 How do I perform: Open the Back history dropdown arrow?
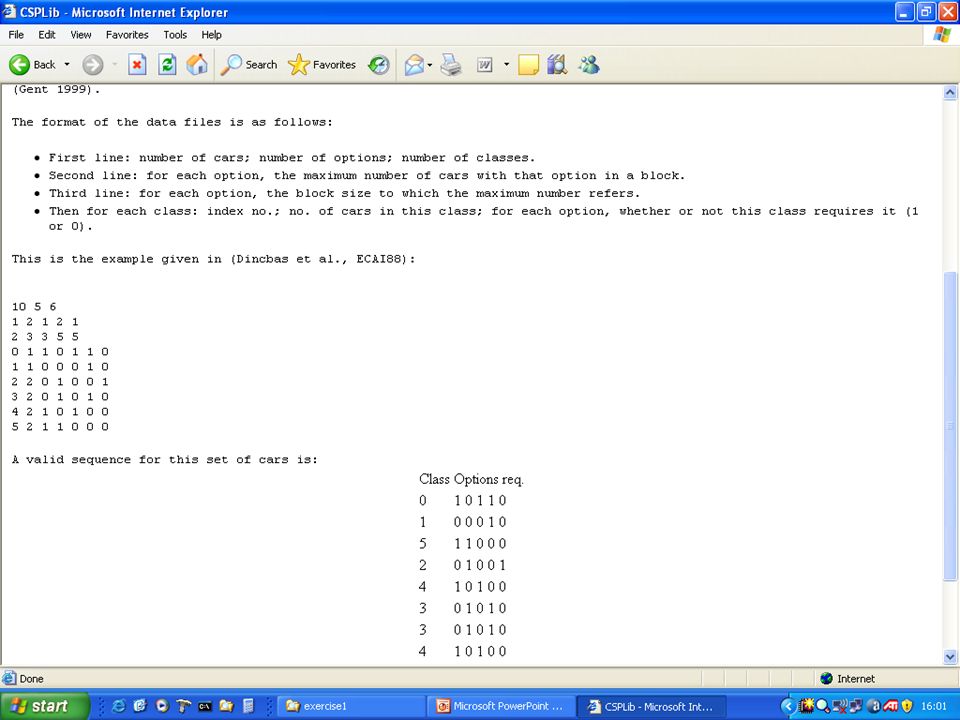[x=67, y=64]
